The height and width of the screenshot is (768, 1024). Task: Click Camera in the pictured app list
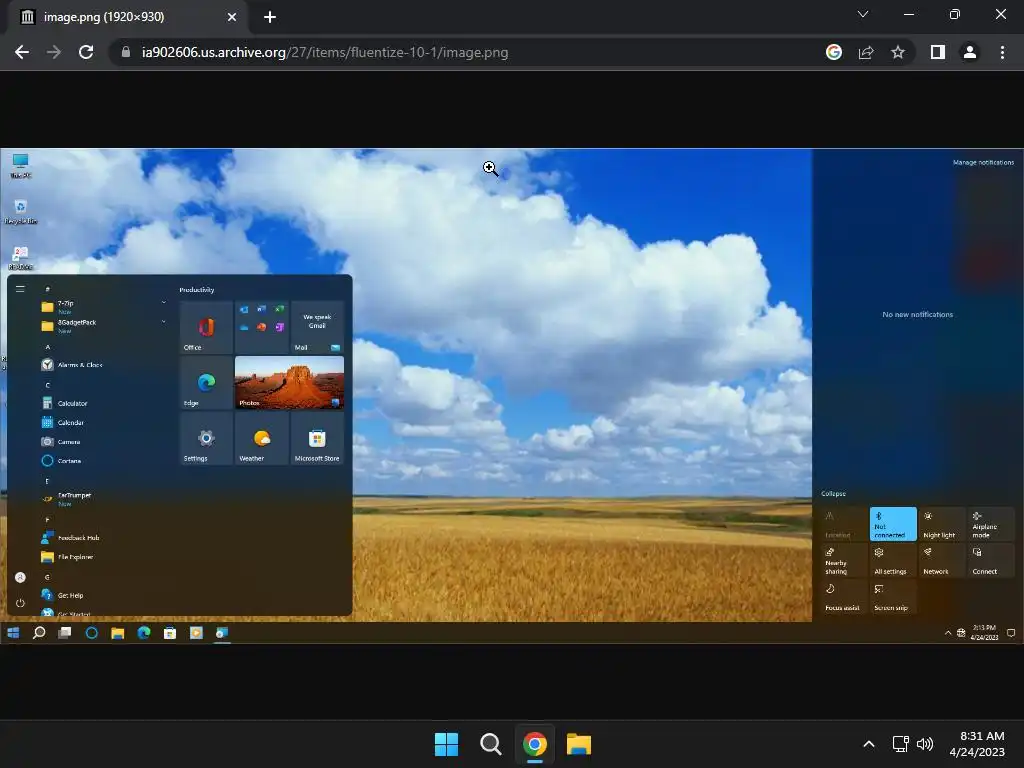click(x=61, y=441)
